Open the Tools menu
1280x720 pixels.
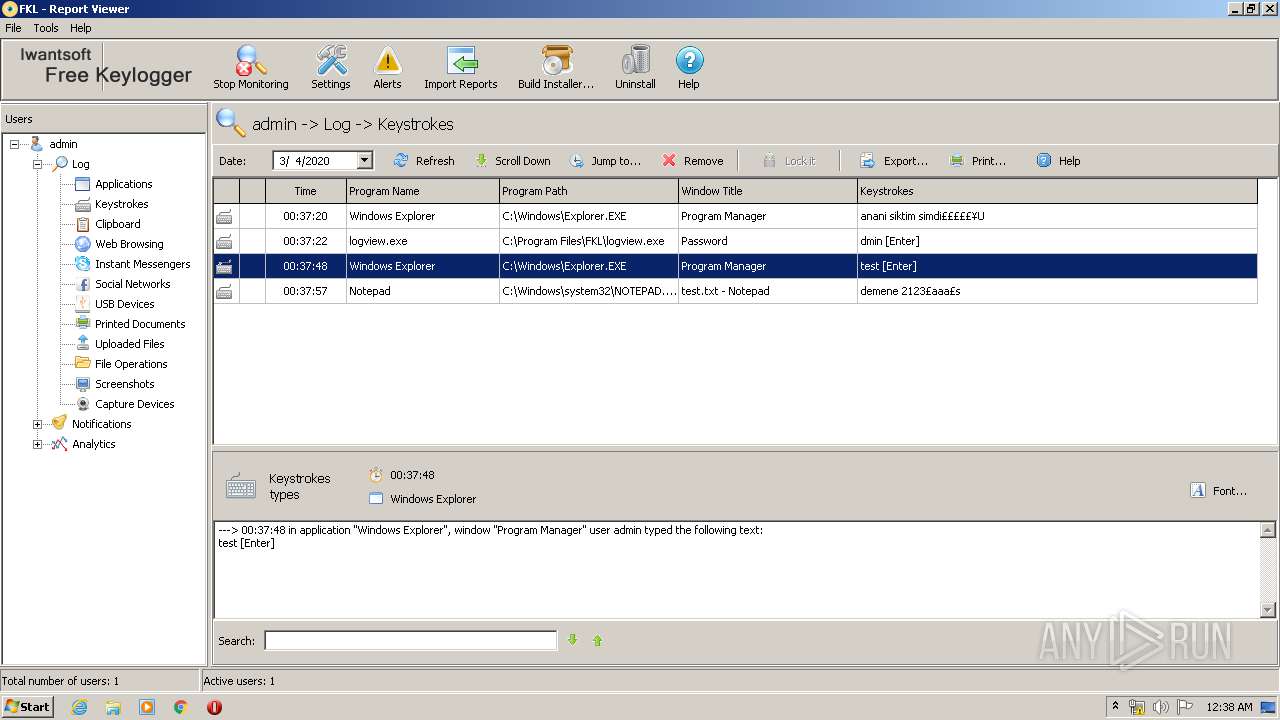pos(46,28)
